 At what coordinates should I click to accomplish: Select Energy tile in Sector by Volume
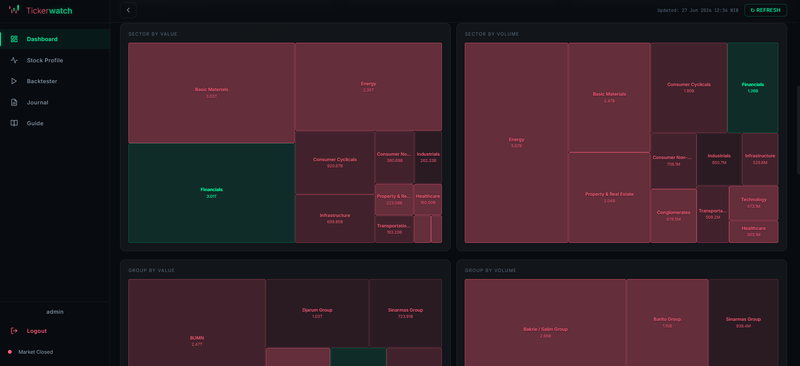point(516,142)
